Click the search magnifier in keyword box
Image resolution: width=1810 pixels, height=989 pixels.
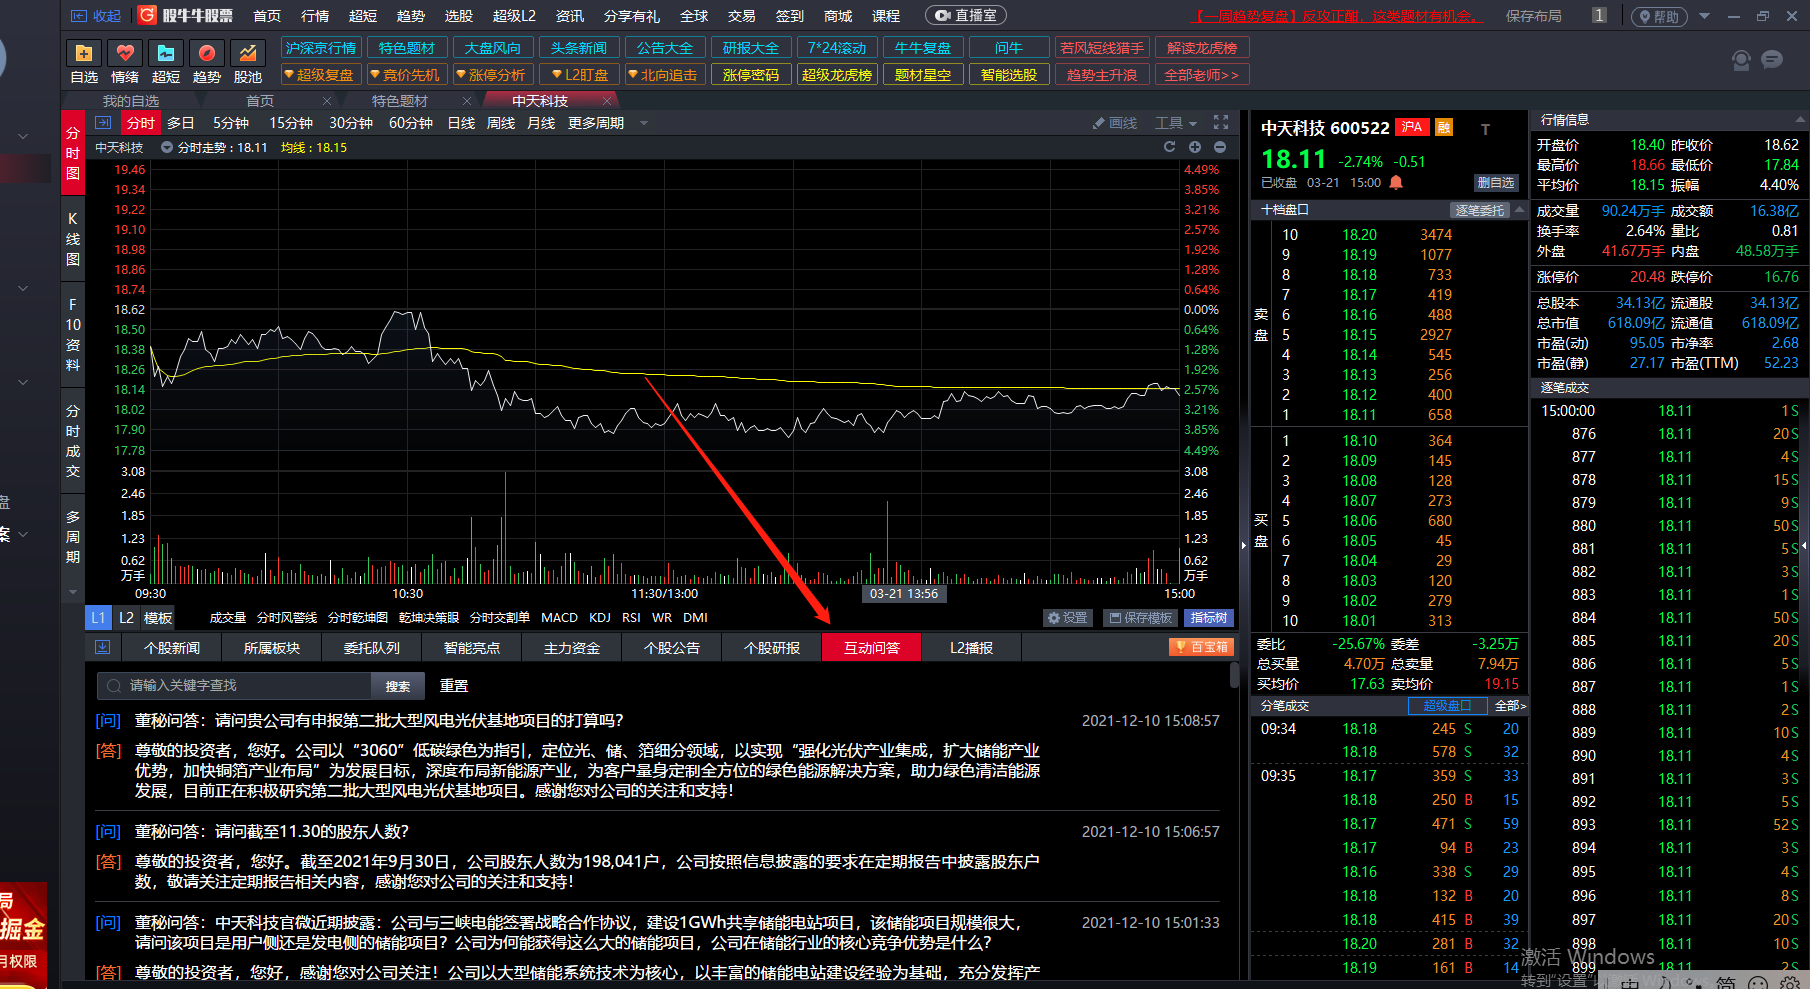pyautogui.click(x=113, y=685)
